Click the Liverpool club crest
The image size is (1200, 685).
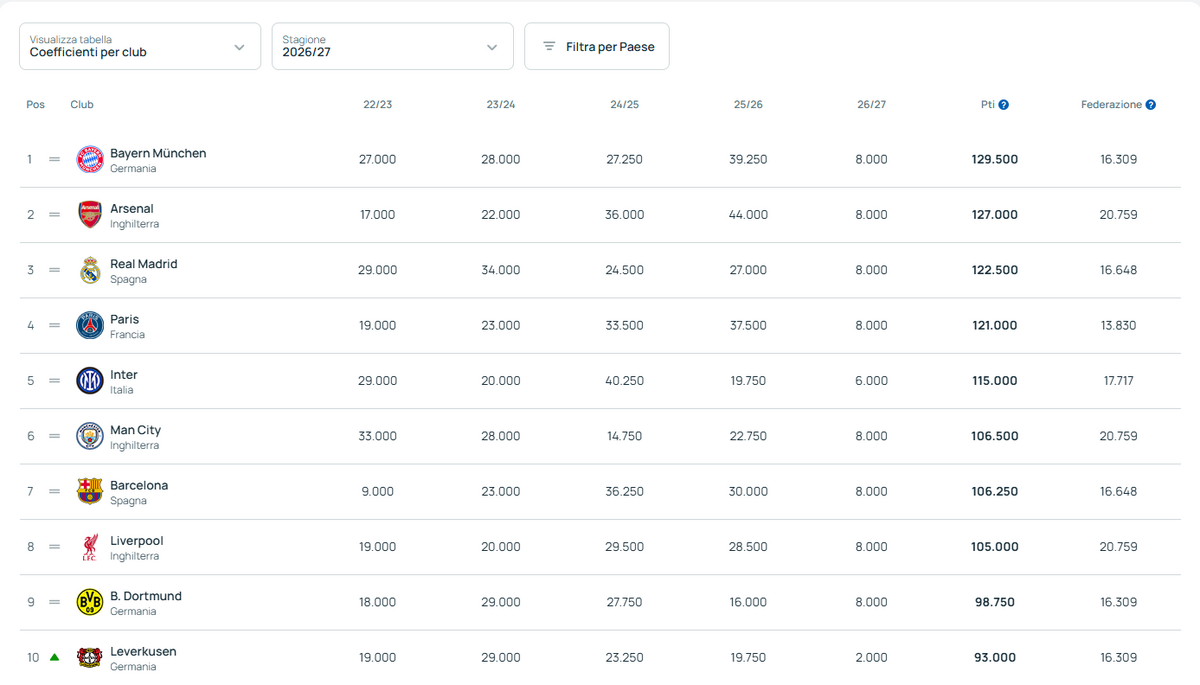click(x=90, y=547)
